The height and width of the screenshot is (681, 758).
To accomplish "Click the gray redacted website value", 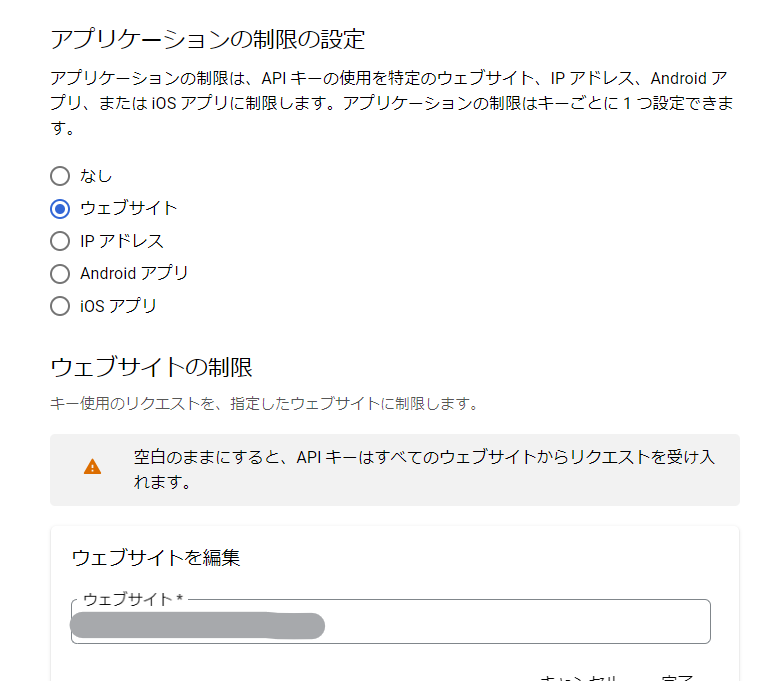I will pos(198,625).
